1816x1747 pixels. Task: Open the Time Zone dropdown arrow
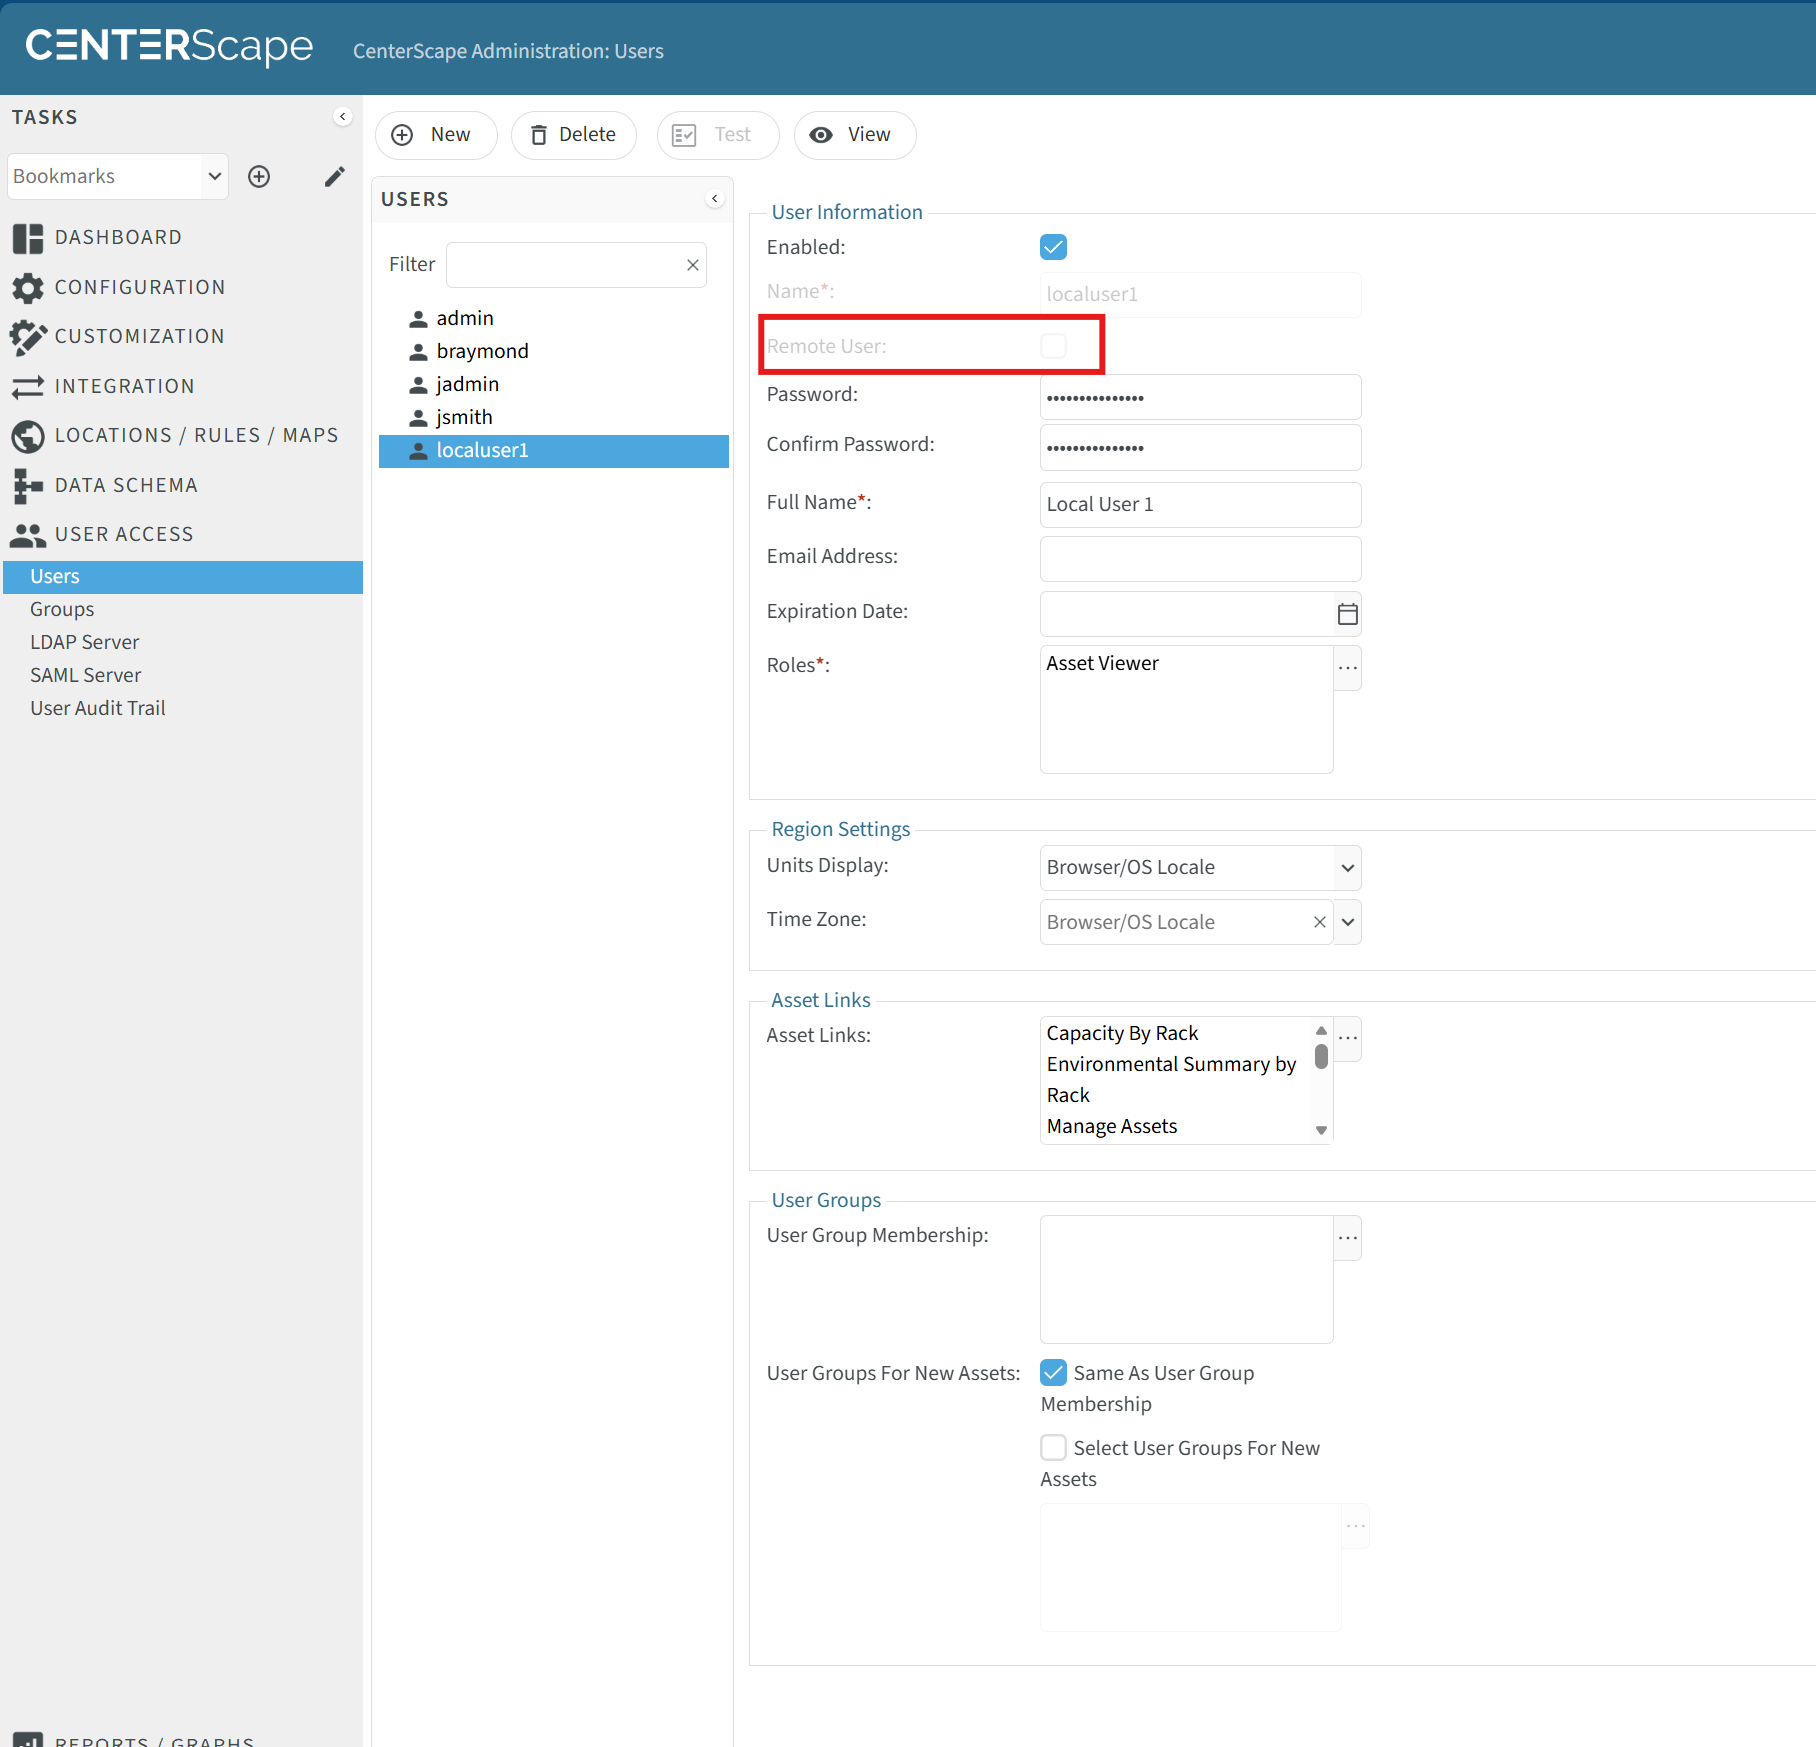(x=1347, y=922)
